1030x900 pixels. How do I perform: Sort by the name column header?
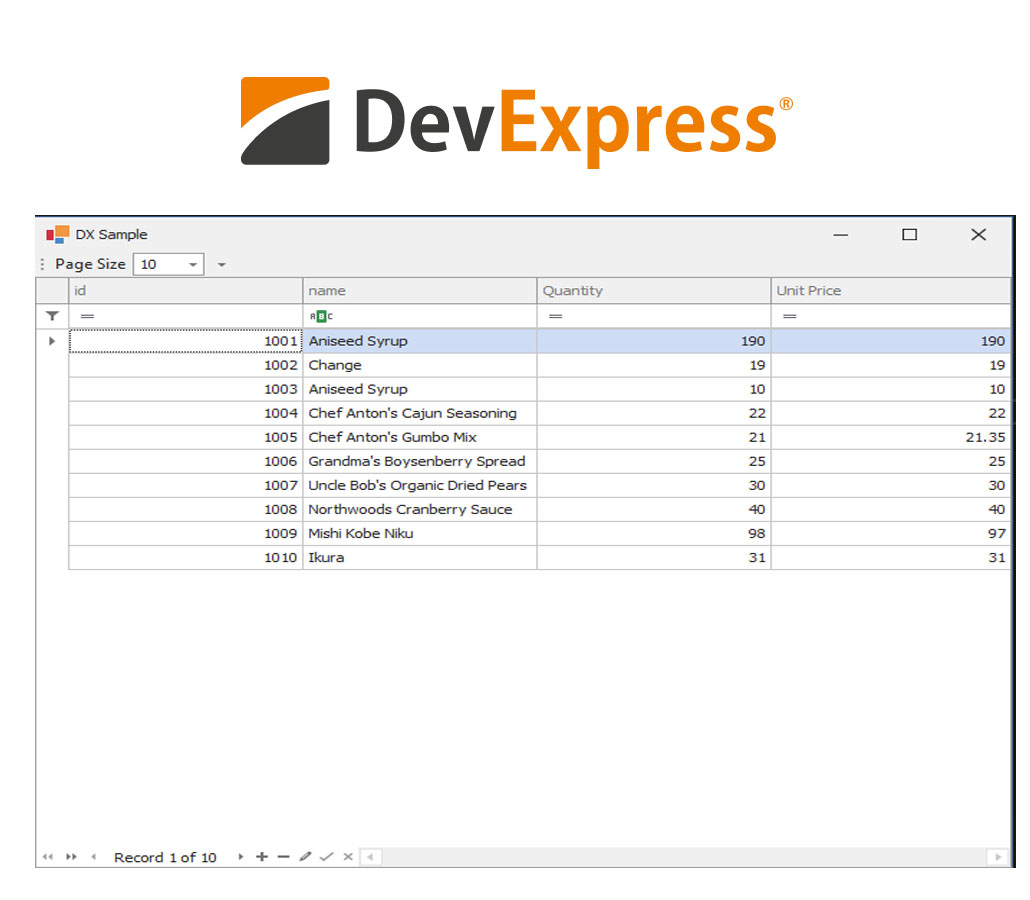[x=420, y=290]
